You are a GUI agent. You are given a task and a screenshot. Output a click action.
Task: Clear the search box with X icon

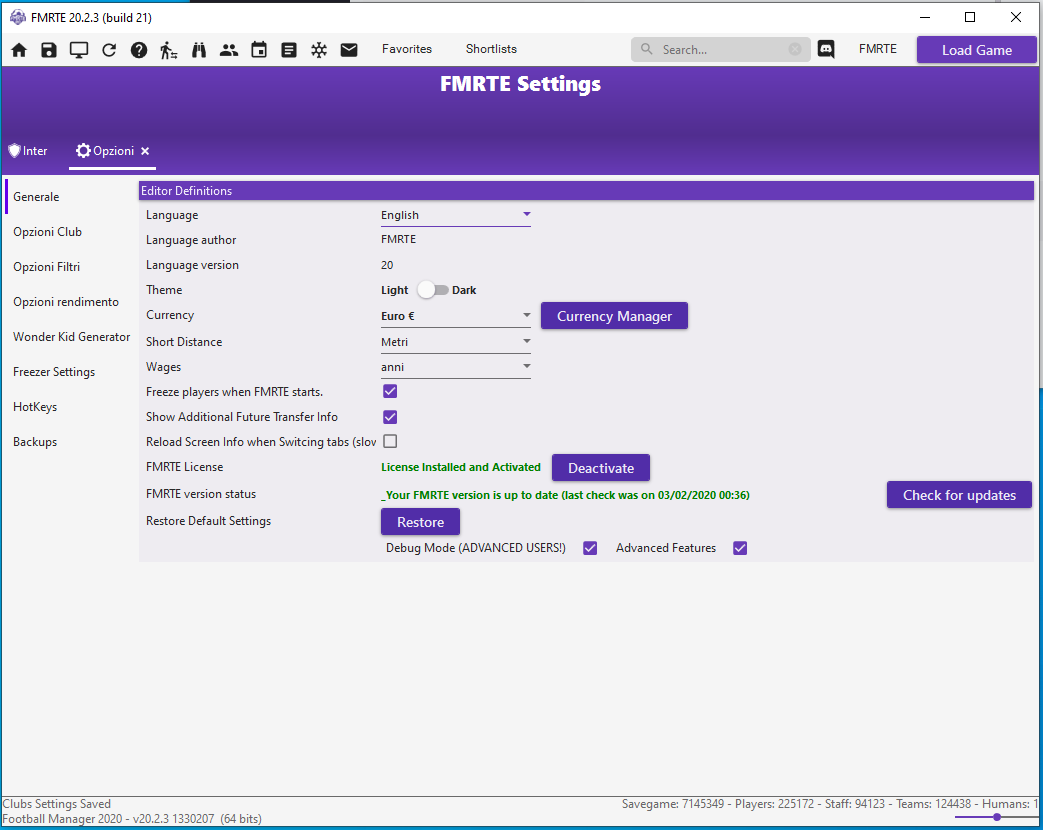[795, 49]
